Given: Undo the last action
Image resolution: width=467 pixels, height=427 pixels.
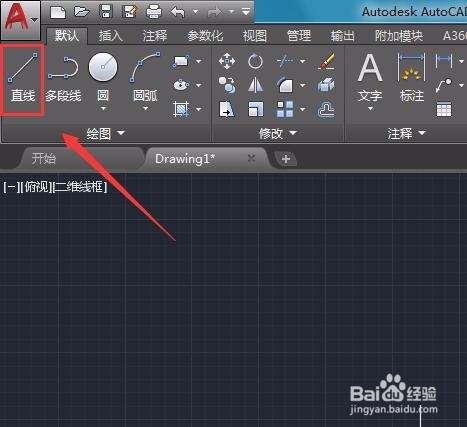Looking at the screenshot, I should (178, 13).
